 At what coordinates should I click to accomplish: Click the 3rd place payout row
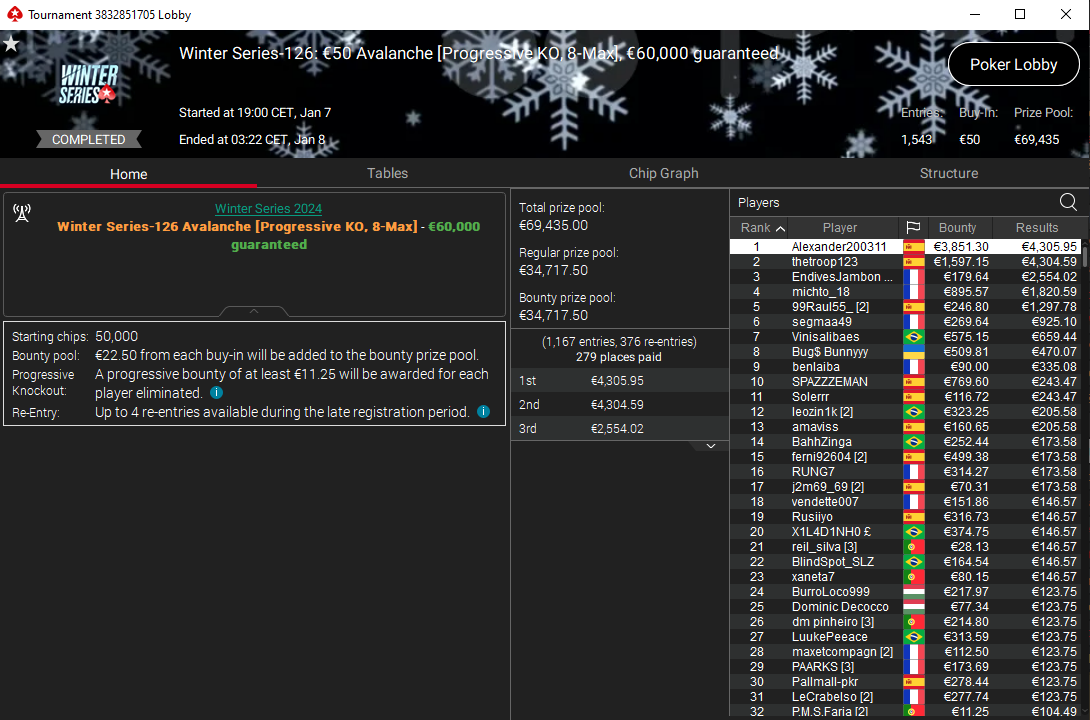click(619, 429)
